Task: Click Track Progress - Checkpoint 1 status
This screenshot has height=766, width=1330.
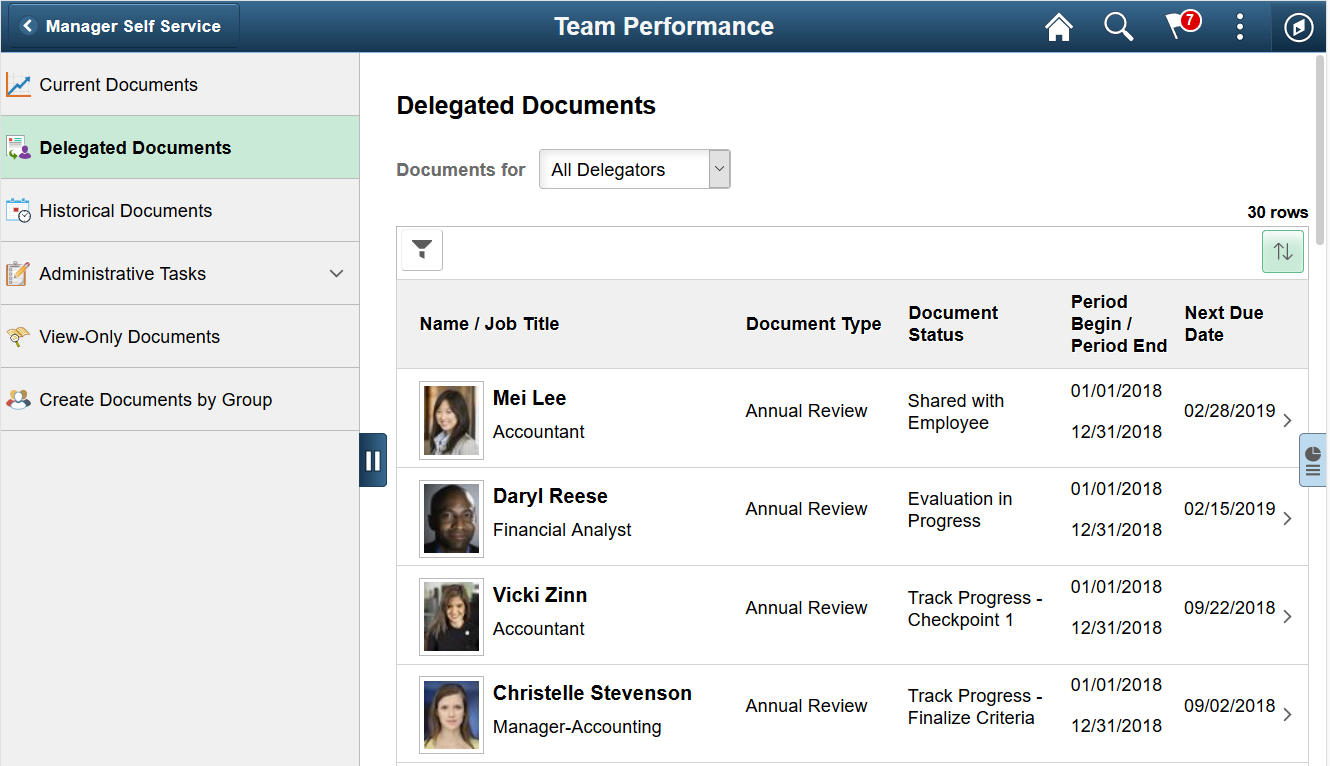Action: pyautogui.click(x=975, y=609)
